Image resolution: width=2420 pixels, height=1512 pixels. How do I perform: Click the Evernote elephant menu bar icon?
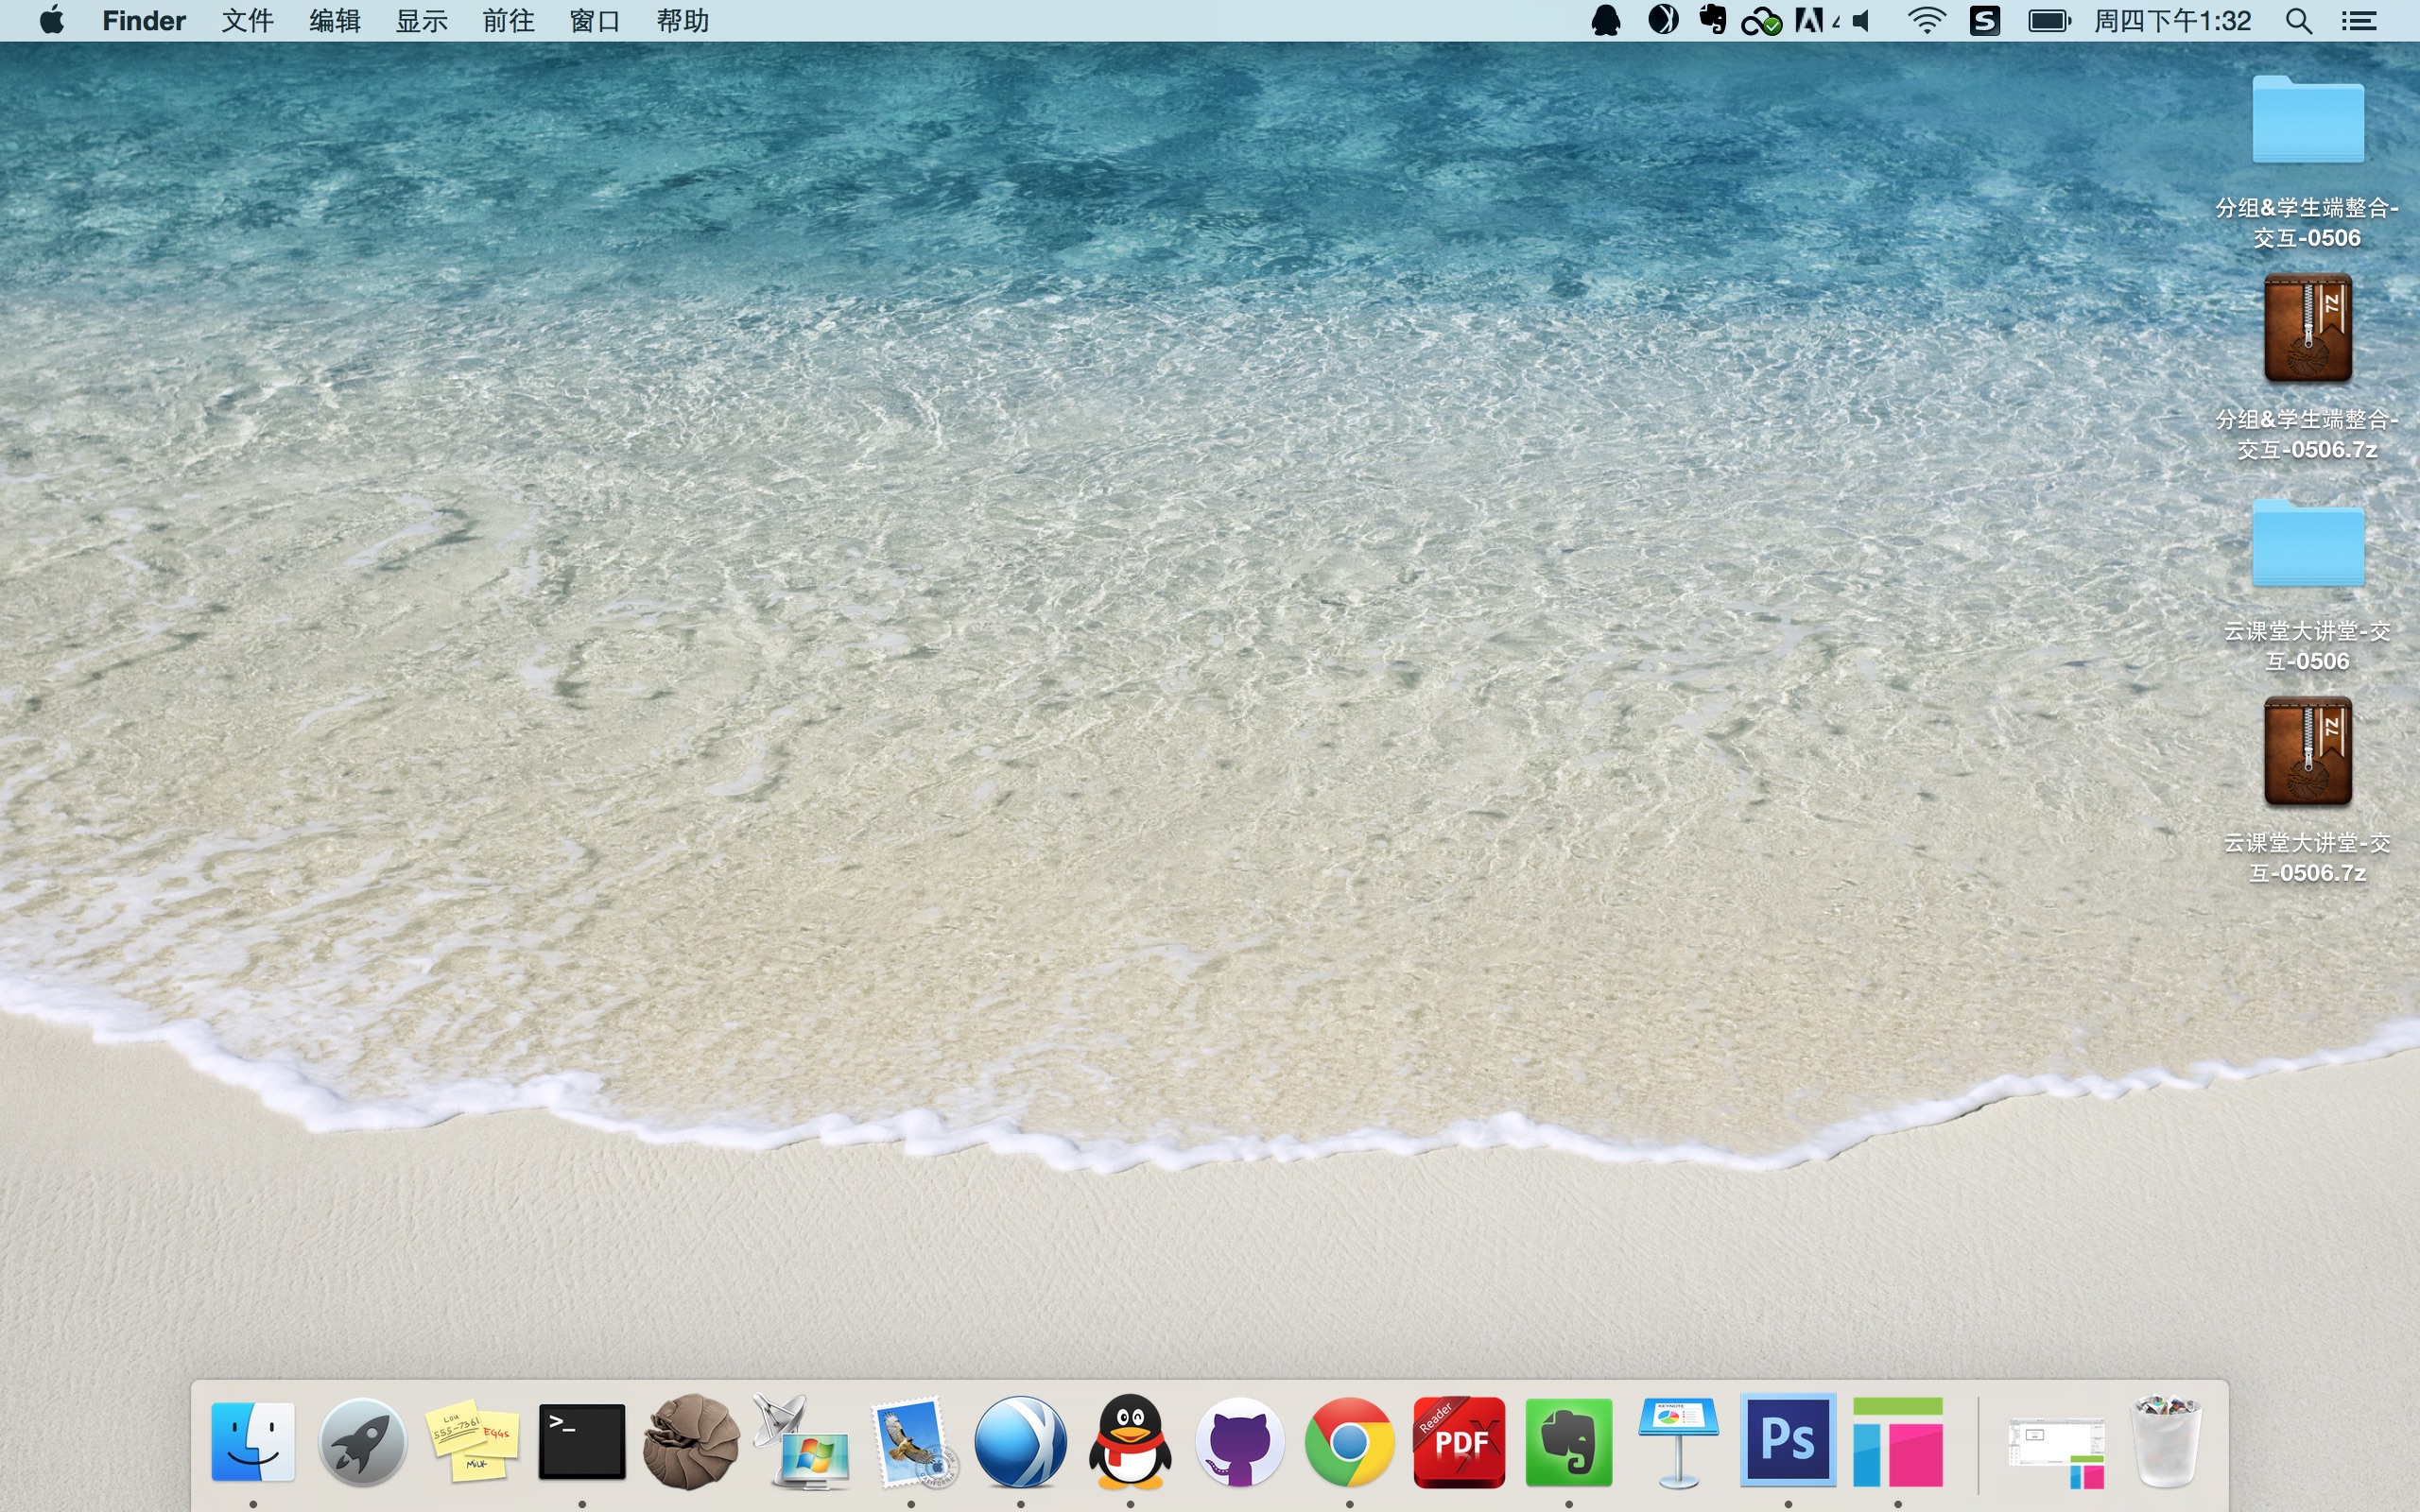(x=1713, y=20)
